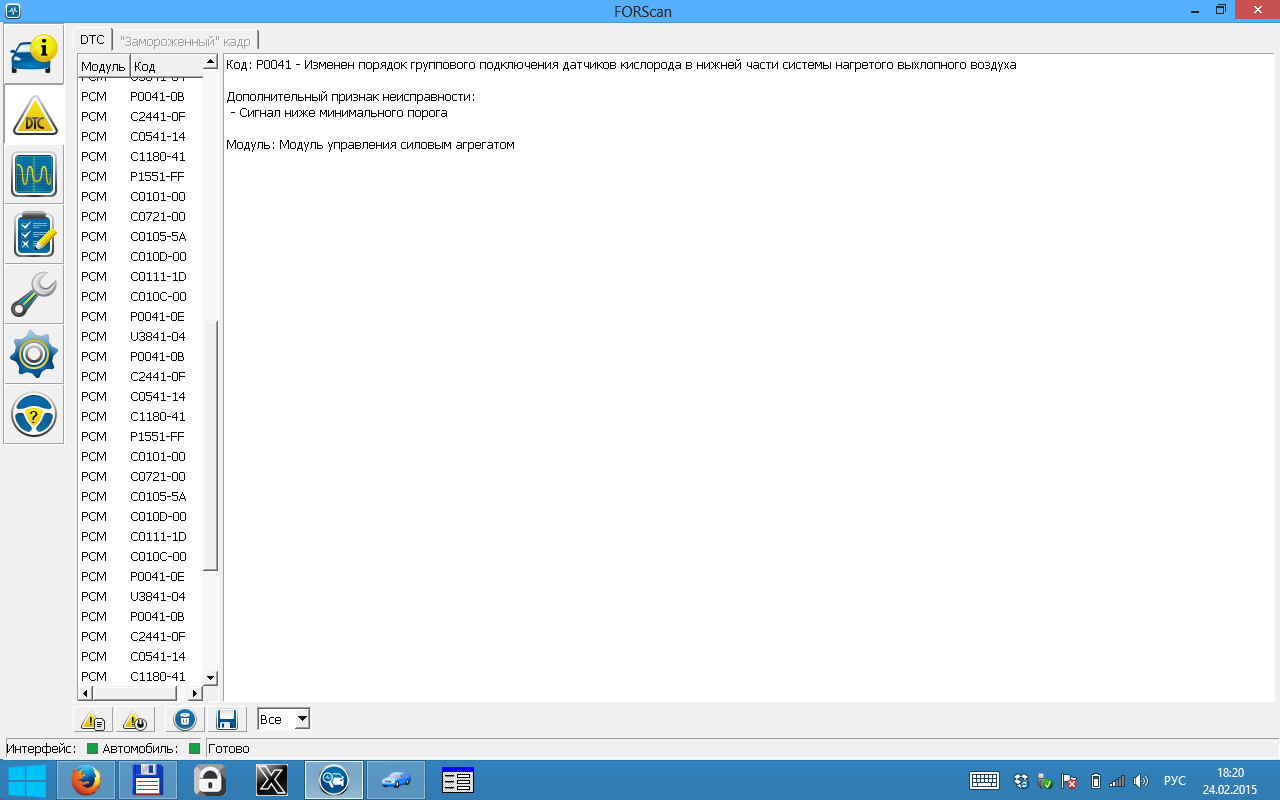
Task: Switch to the "Замороженный" кадр tab
Action: click(x=186, y=41)
